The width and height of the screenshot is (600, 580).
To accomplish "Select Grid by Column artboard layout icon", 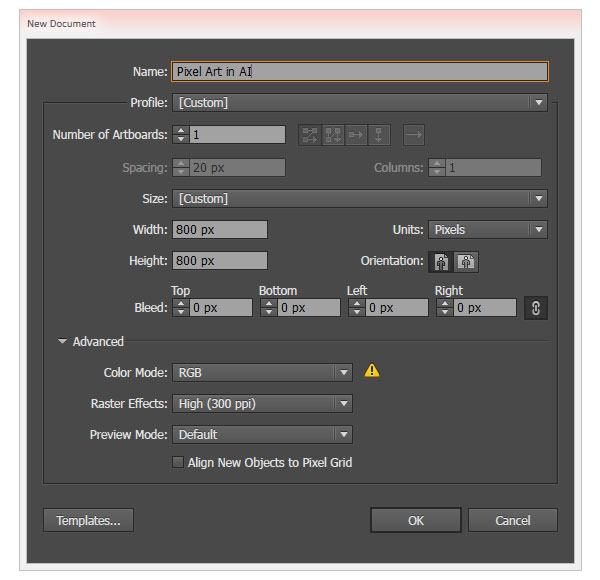I will 333,135.
